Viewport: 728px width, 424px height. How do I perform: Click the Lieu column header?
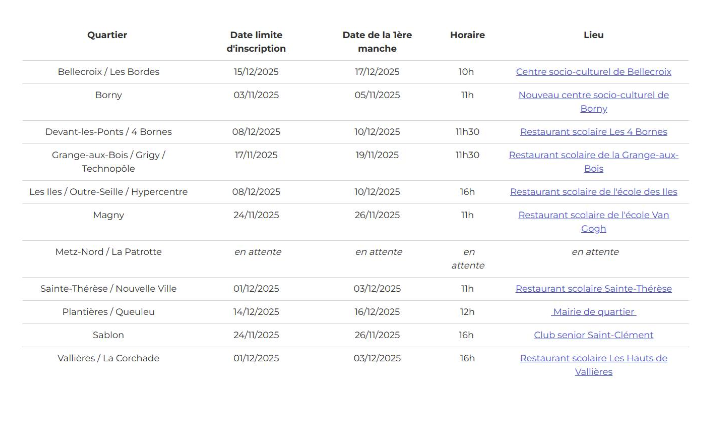tap(593, 35)
